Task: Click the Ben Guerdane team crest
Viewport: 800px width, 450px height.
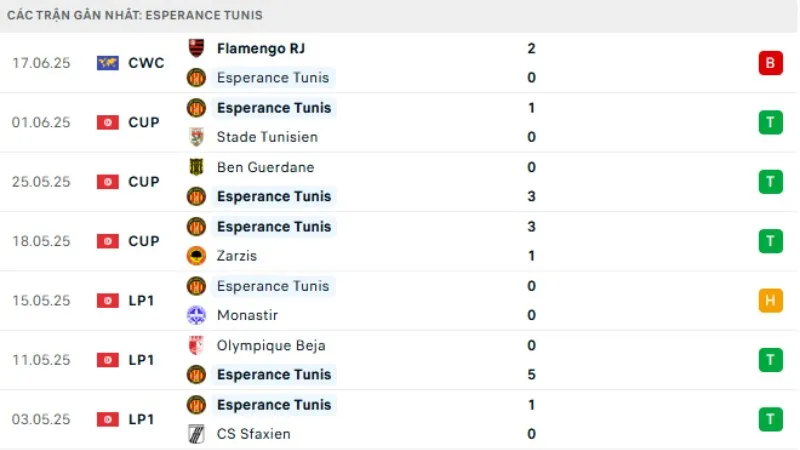Action: coord(196,167)
